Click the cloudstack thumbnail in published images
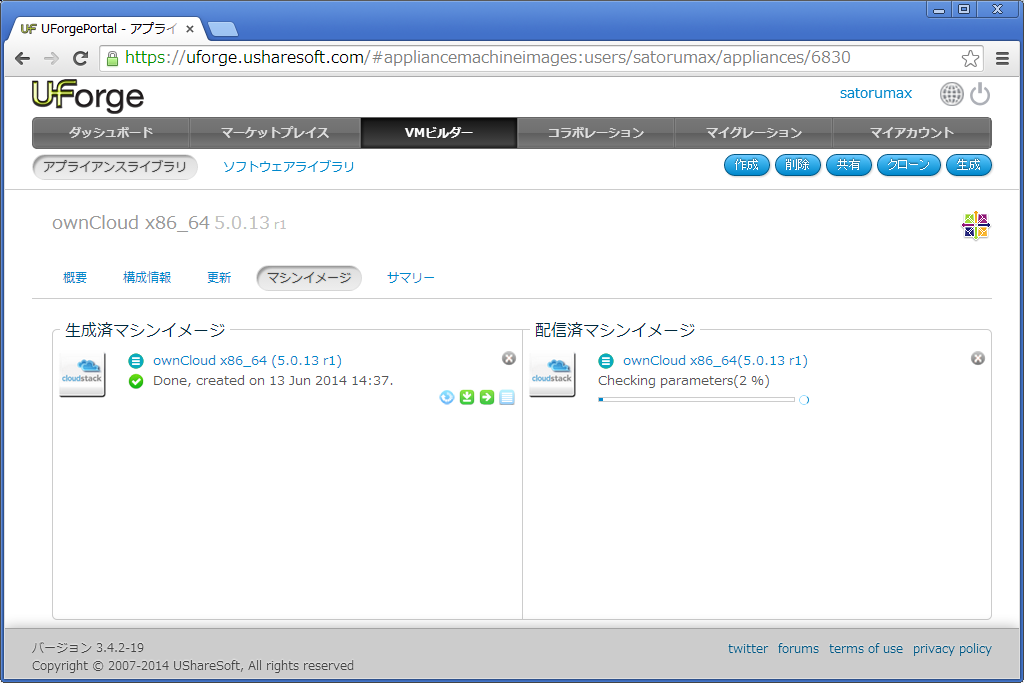This screenshot has width=1024, height=683. [552, 374]
